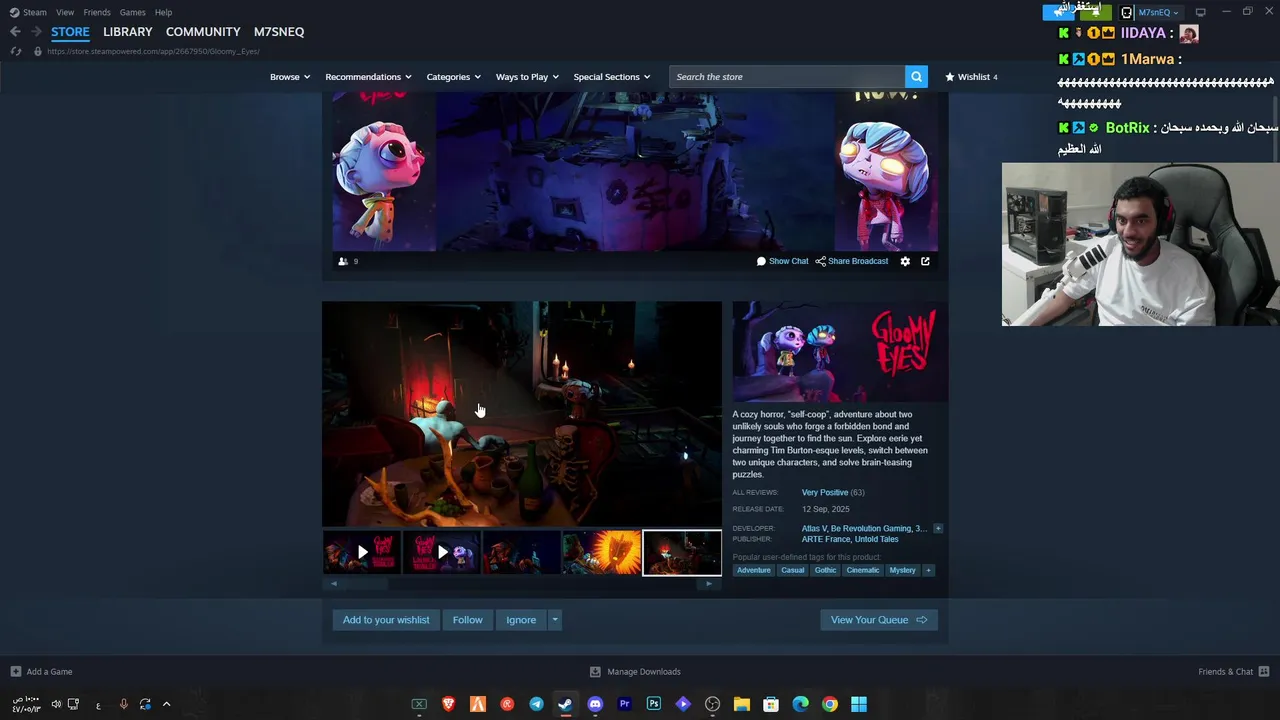Viewport: 1280px width, 720px height.
Task: Open Very Positive reviews link
Action: (825, 493)
